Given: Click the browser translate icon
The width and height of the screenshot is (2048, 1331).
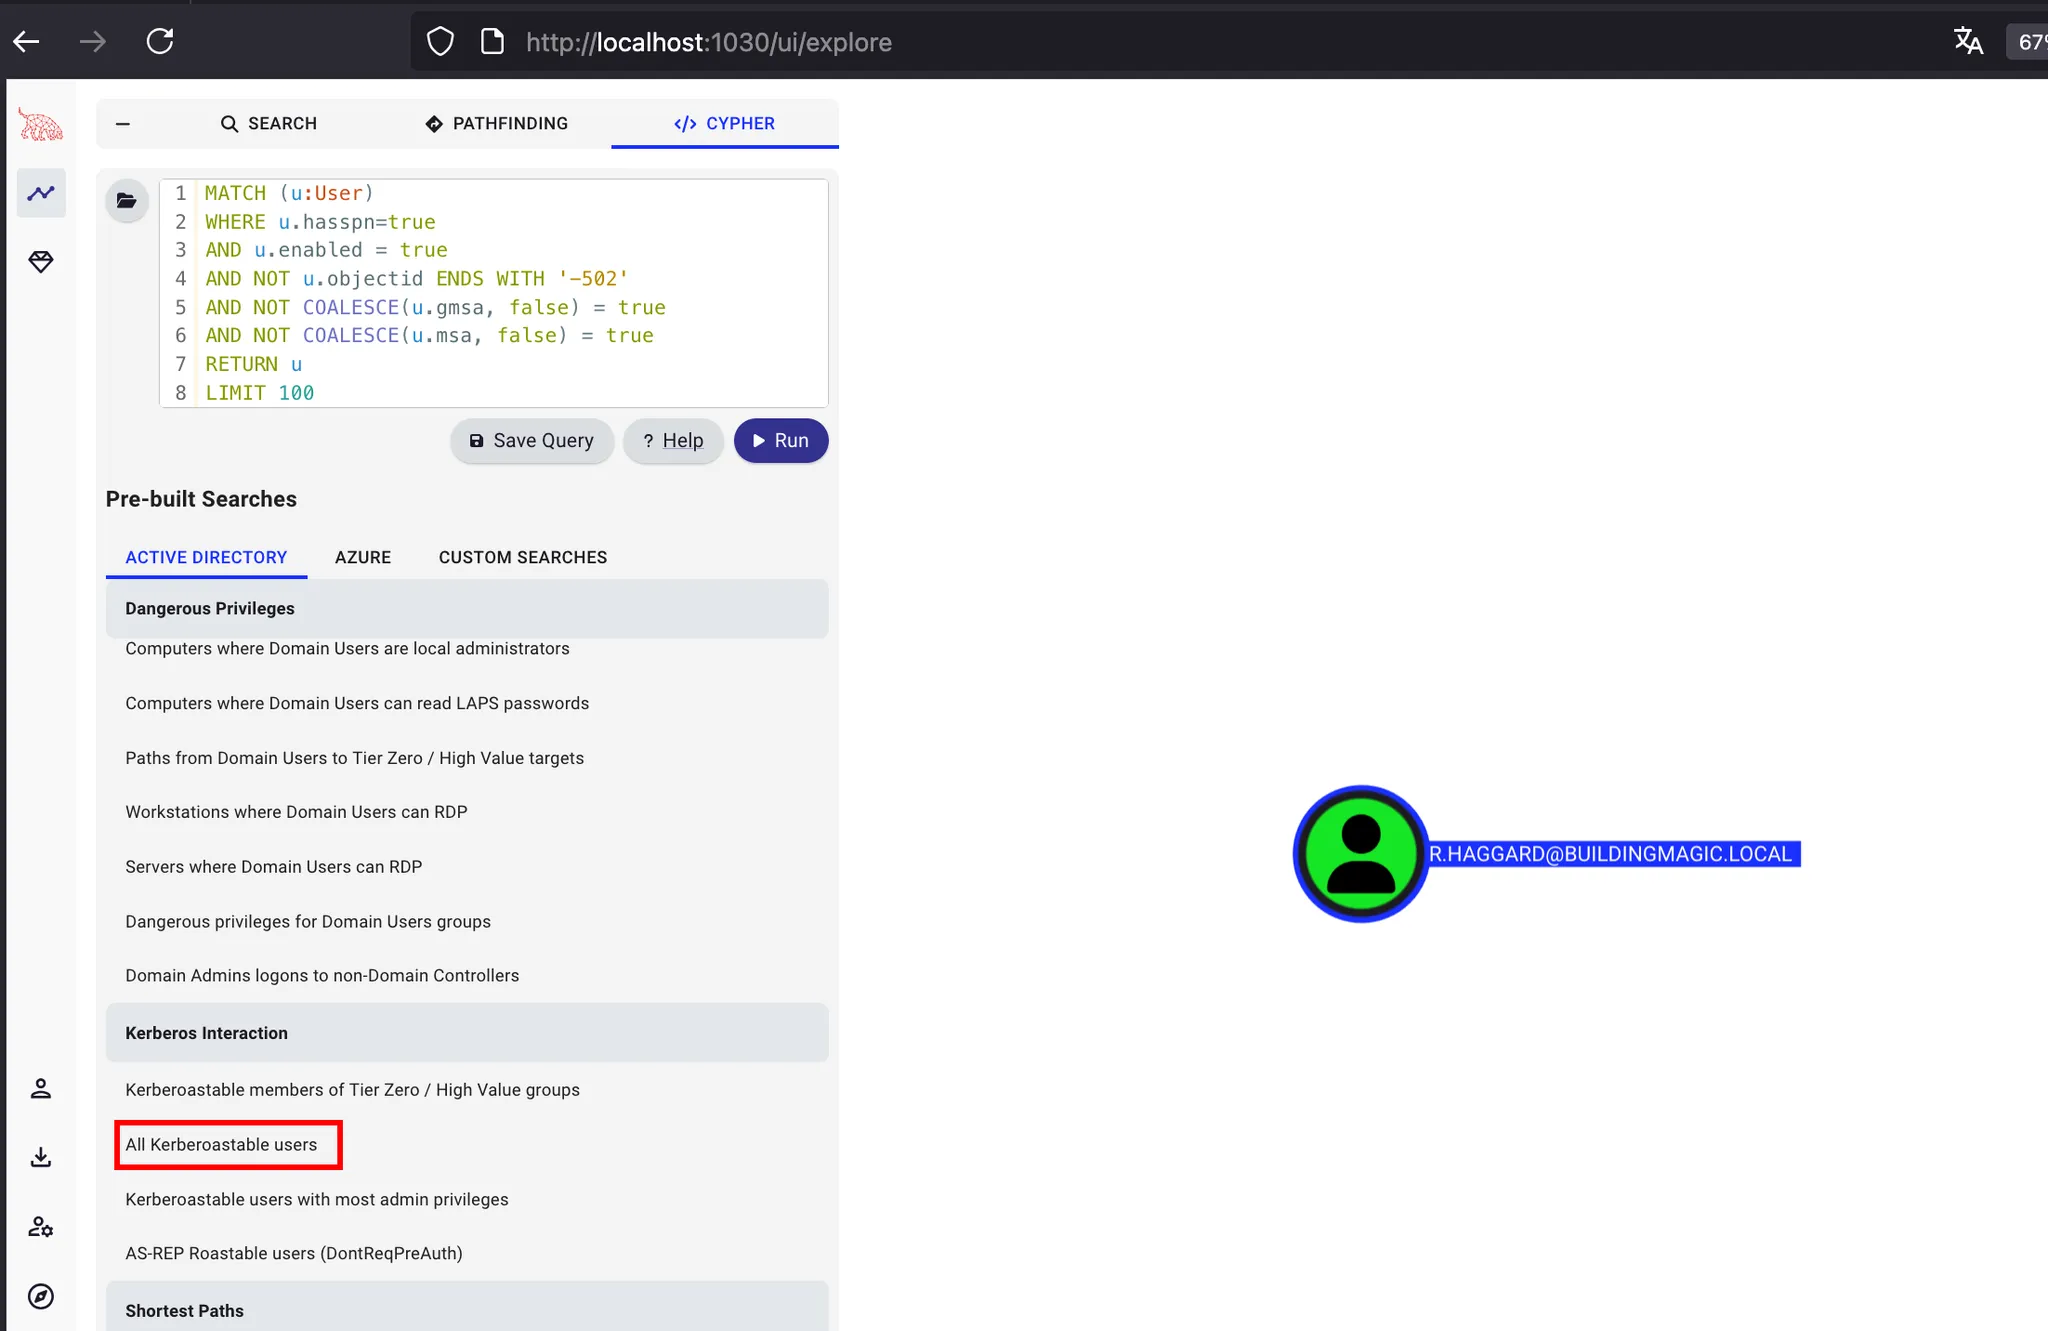Looking at the screenshot, I should (1967, 42).
